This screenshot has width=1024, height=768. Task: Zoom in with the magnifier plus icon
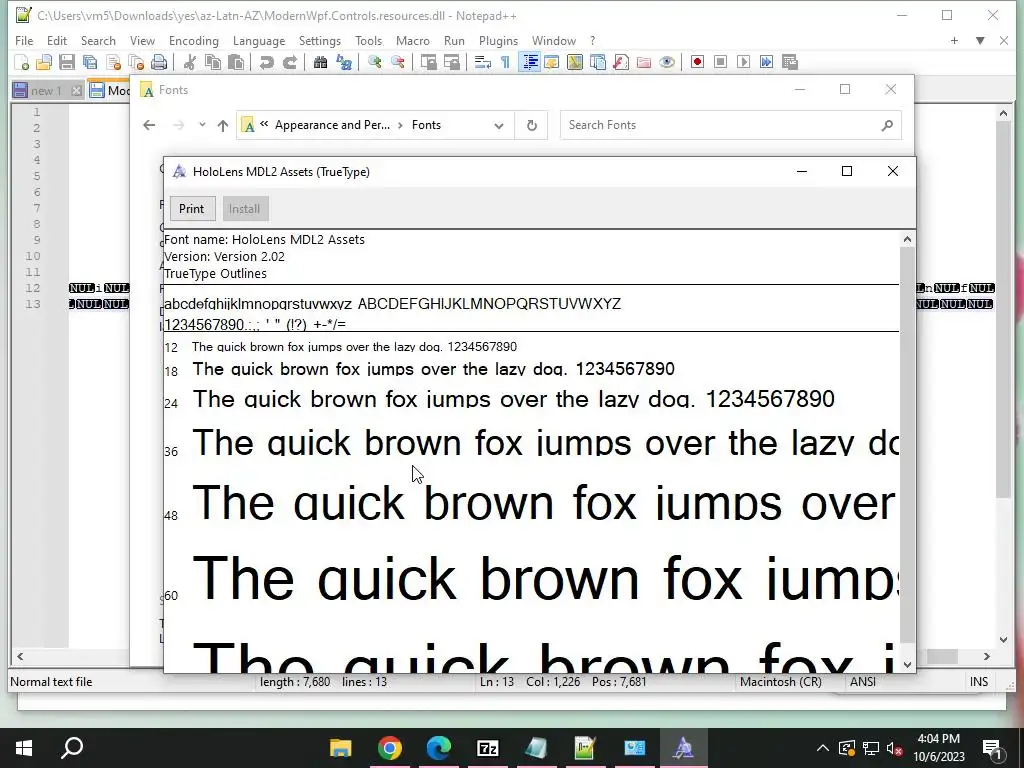[x=374, y=62]
